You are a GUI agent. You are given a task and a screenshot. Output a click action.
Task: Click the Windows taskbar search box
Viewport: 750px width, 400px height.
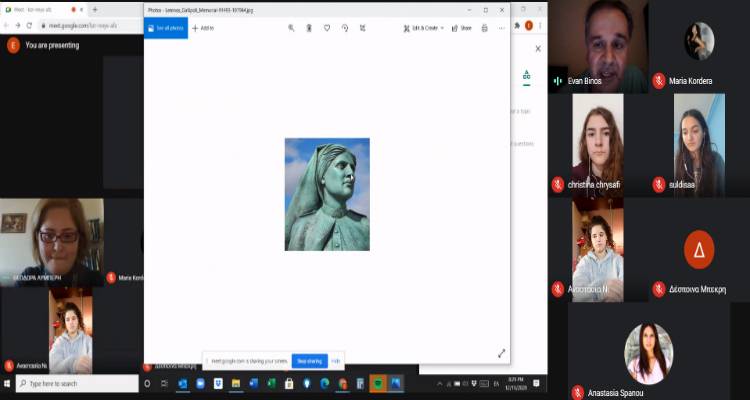pos(75,383)
